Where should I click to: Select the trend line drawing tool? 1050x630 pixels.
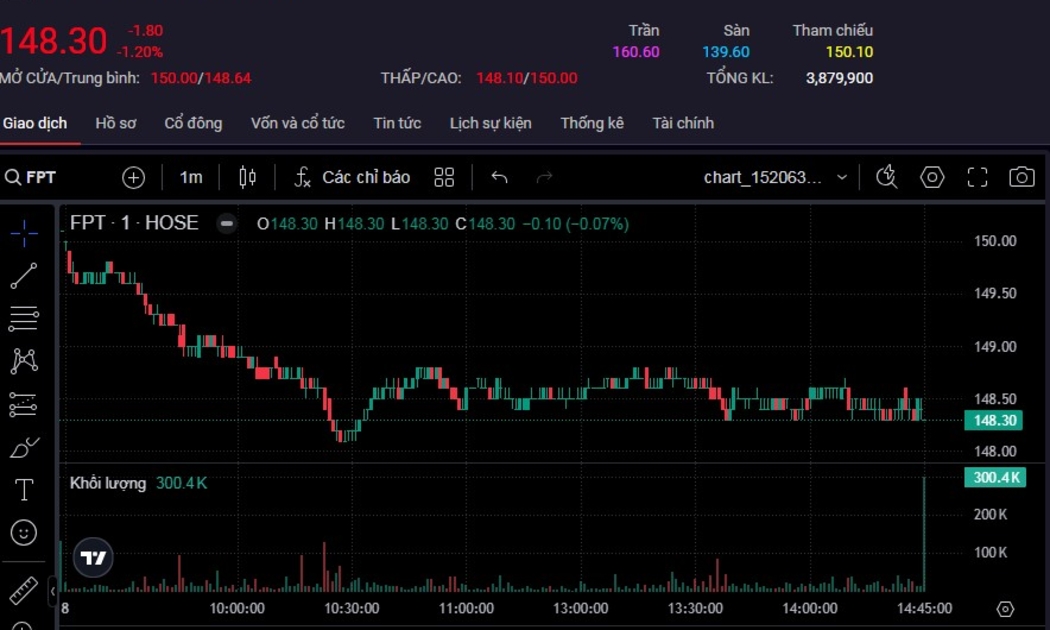[24, 276]
